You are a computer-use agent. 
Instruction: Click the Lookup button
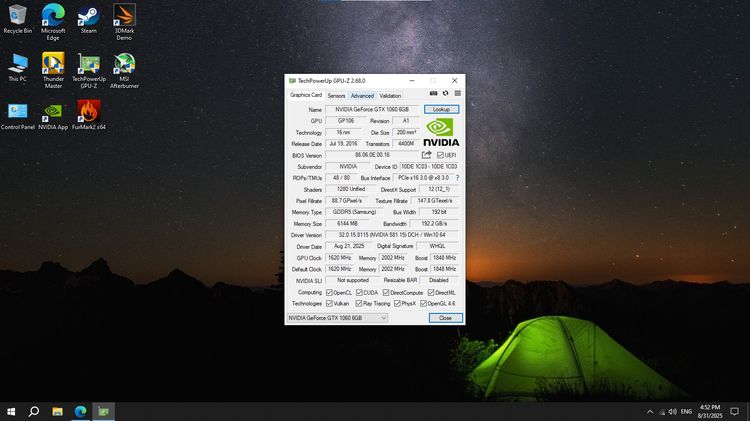(443, 109)
